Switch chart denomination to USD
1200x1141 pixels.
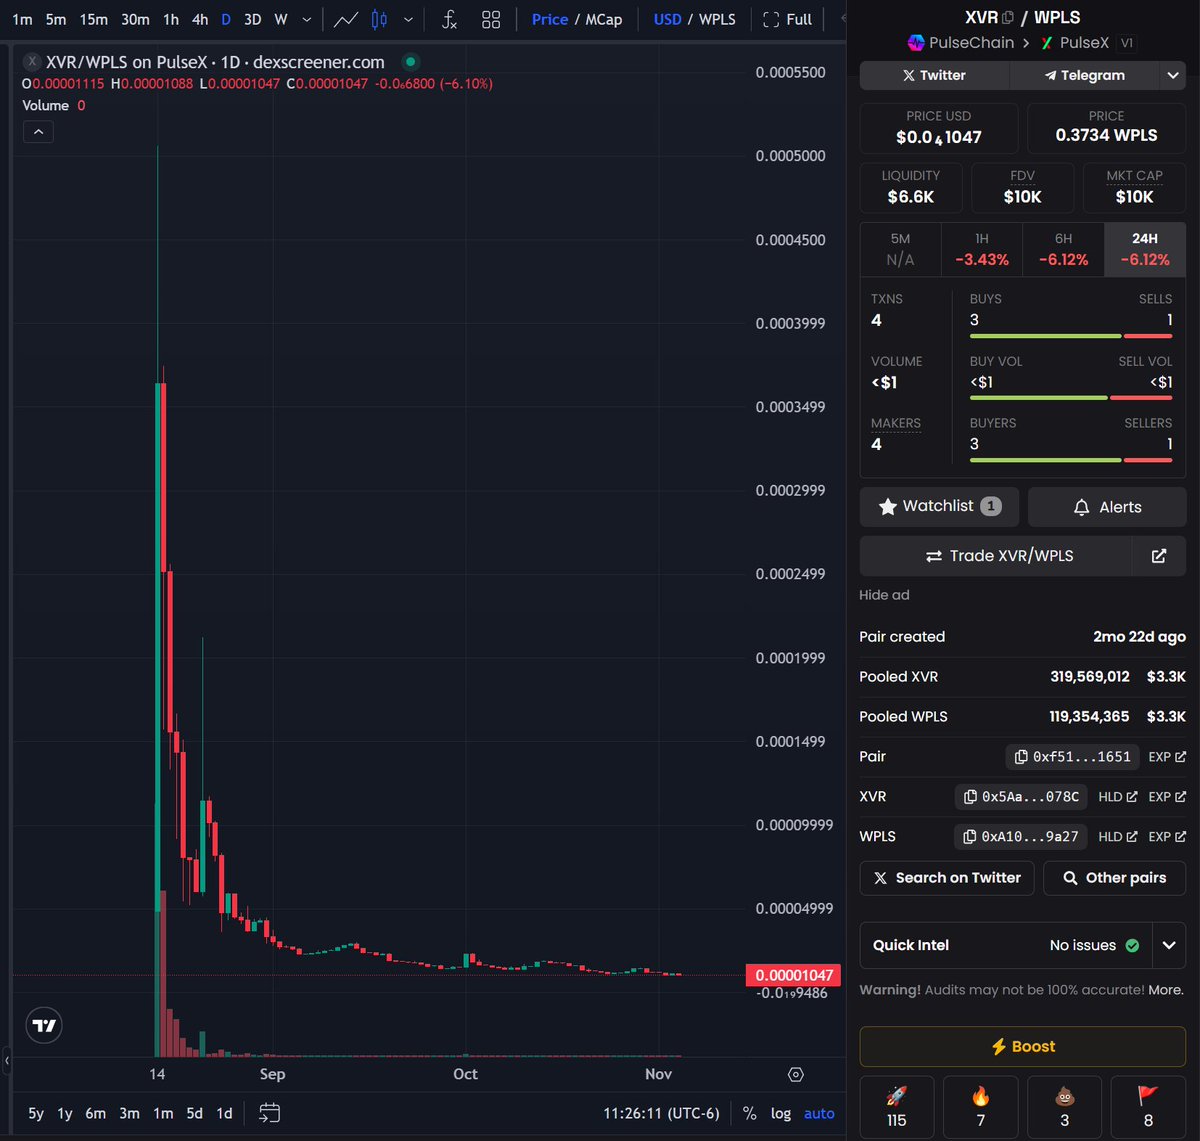point(668,19)
